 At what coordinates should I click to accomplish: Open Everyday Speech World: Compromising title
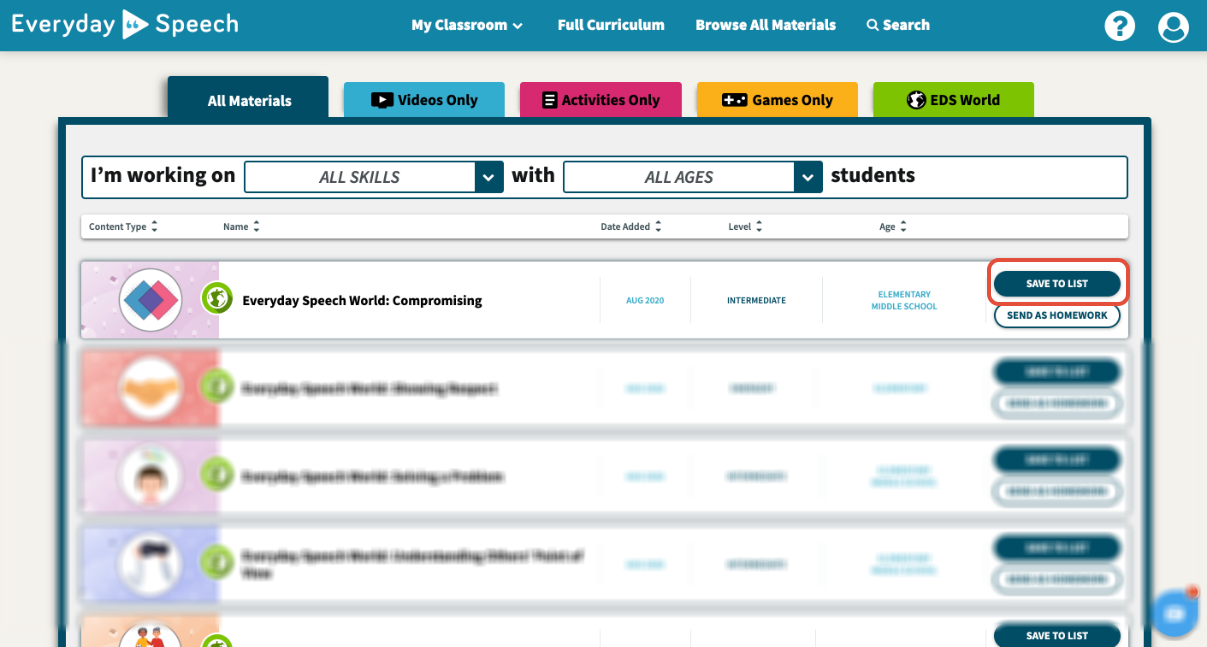[x=362, y=300]
